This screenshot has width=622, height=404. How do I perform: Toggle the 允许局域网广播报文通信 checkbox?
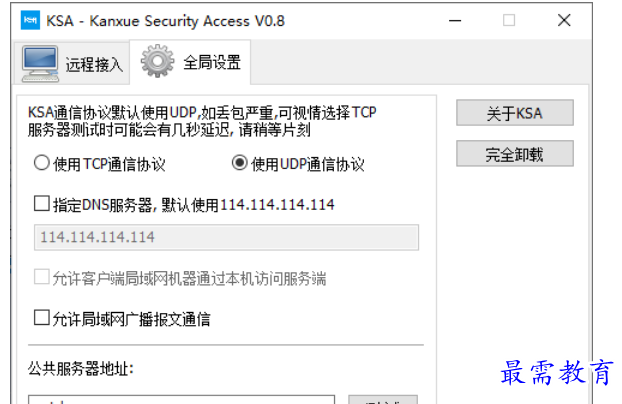click(42, 318)
